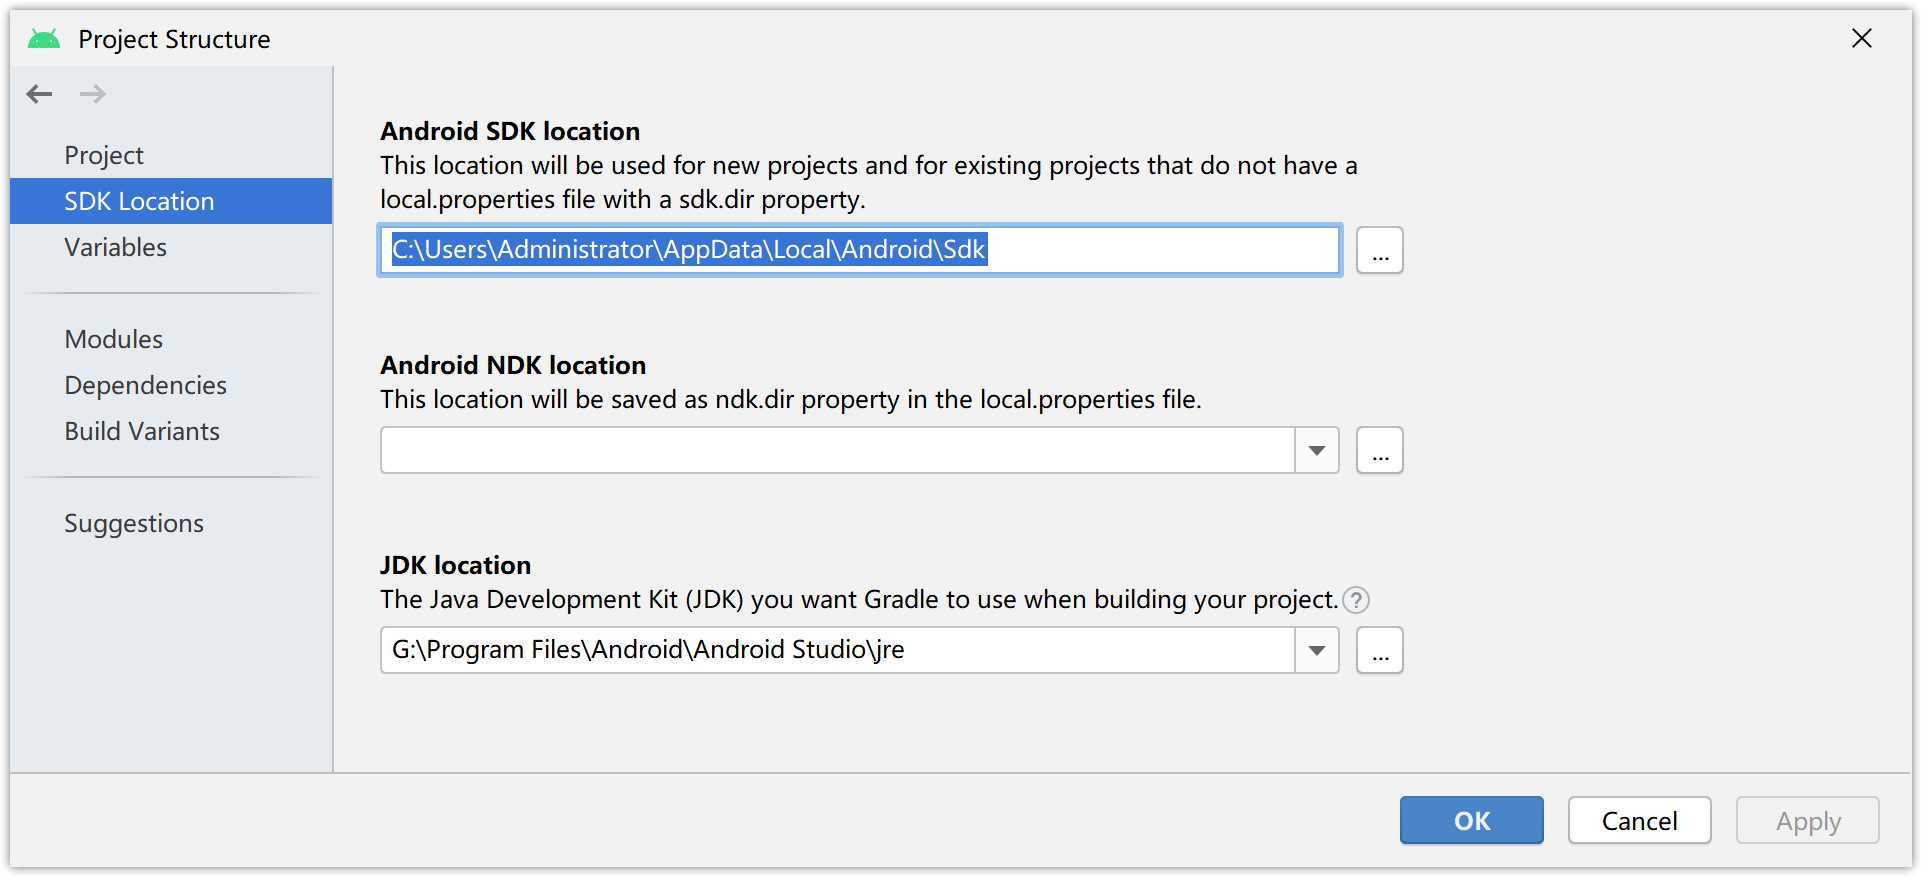
Task: Close the Project Structure dialog
Action: 1862,38
